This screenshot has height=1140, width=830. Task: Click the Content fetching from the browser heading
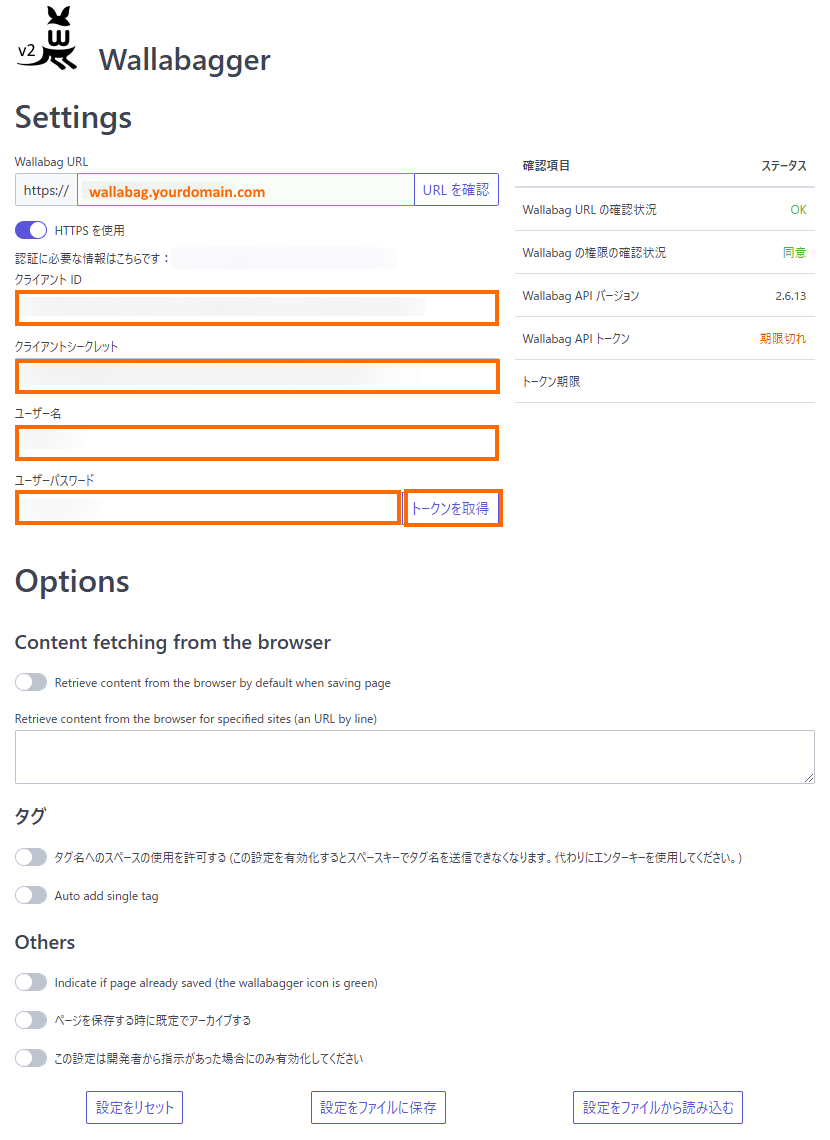tap(173, 643)
